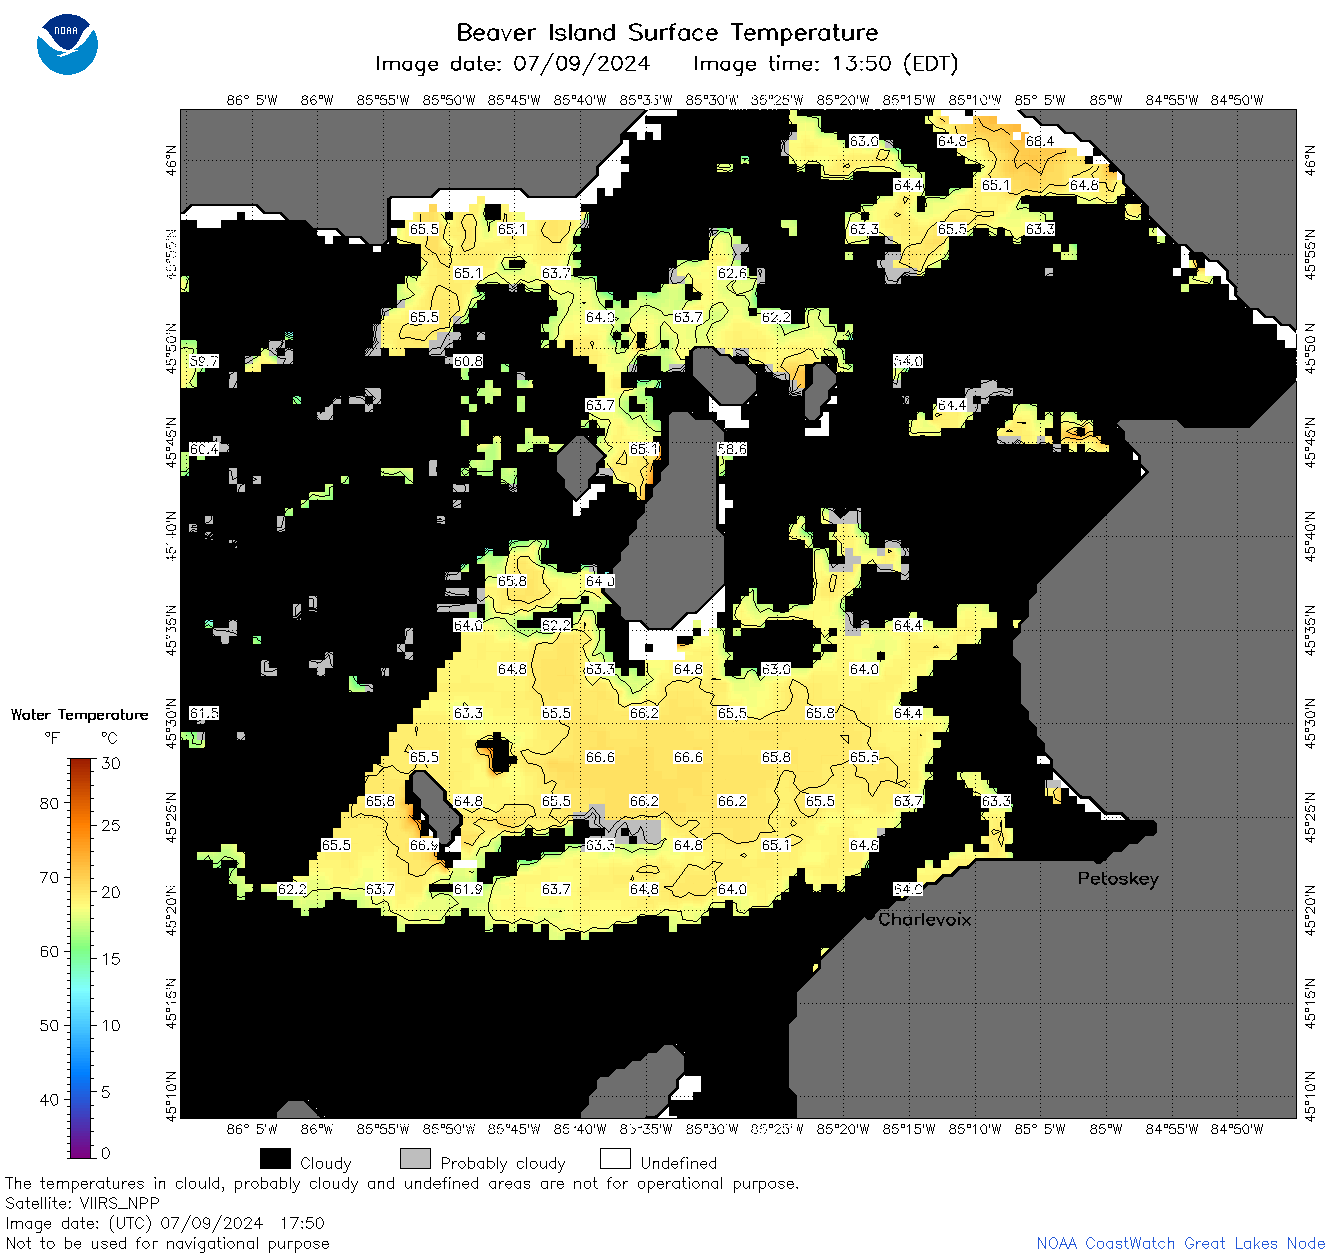
Task: Open the NOAA CoastWatch Great Lakes Node credit
Action: point(1181,1243)
